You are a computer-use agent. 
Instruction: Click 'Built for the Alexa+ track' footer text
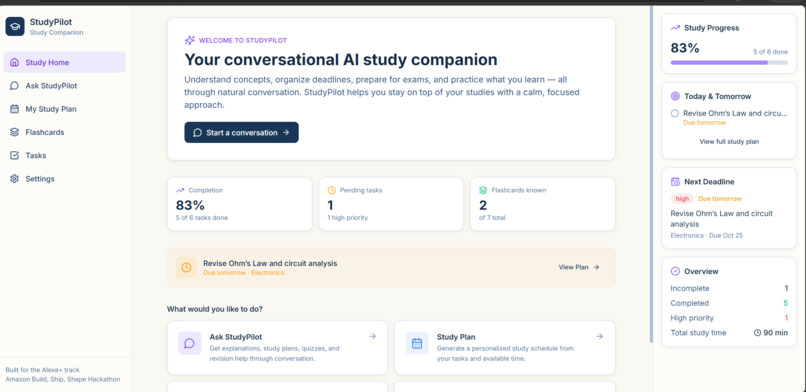coord(43,370)
